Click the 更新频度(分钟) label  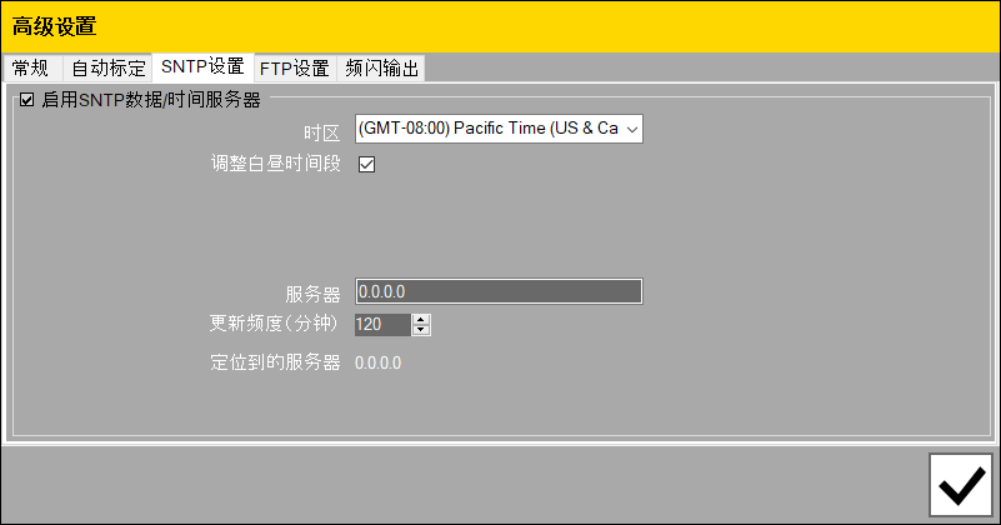[274, 324]
